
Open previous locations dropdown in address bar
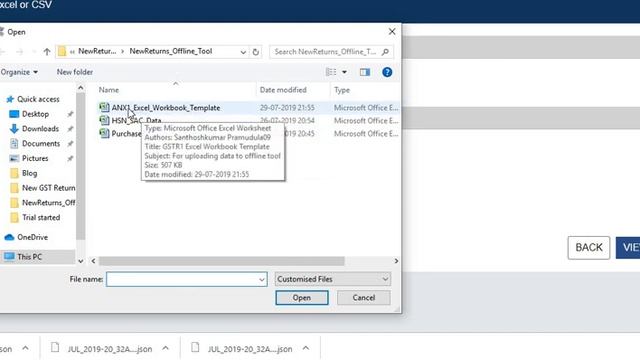click(x=243, y=52)
